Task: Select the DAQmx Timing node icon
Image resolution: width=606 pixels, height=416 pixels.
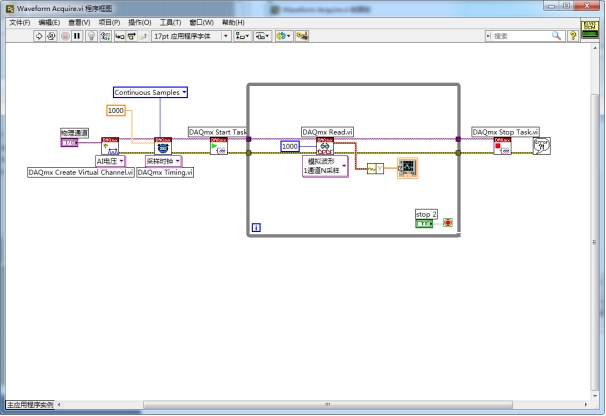Action: 162,147
